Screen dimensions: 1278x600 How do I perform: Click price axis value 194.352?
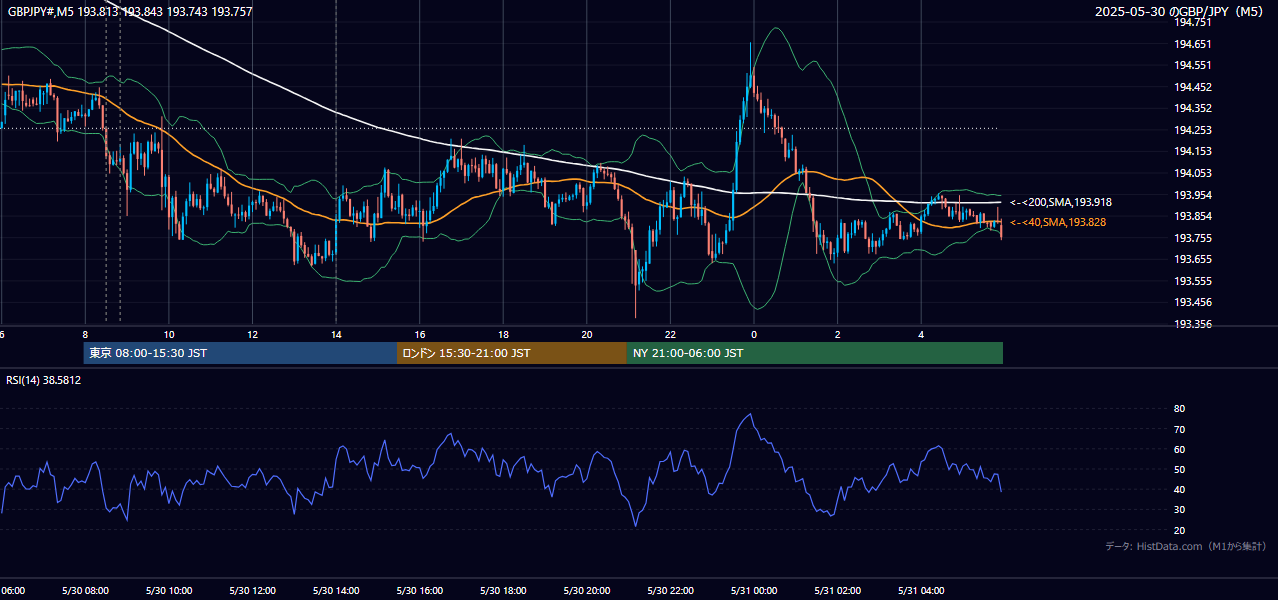(x=1193, y=108)
